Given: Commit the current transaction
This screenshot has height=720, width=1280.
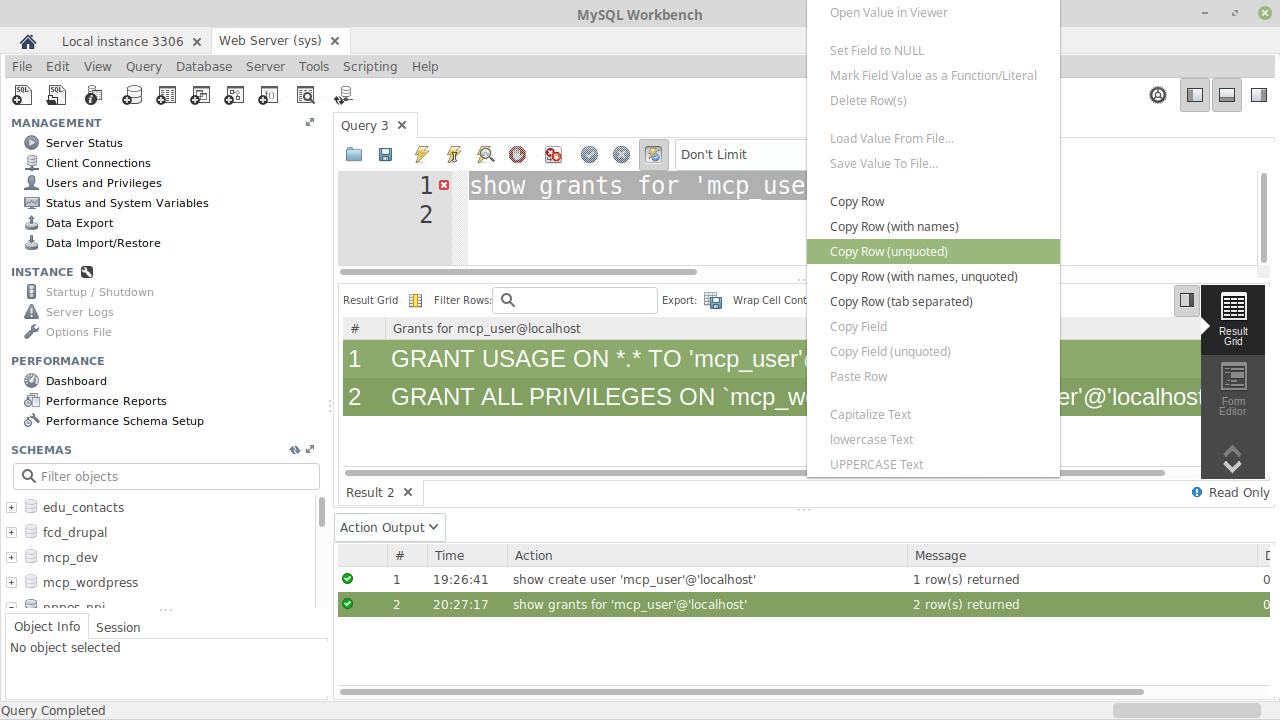Looking at the screenshot, I should point(589,155).
